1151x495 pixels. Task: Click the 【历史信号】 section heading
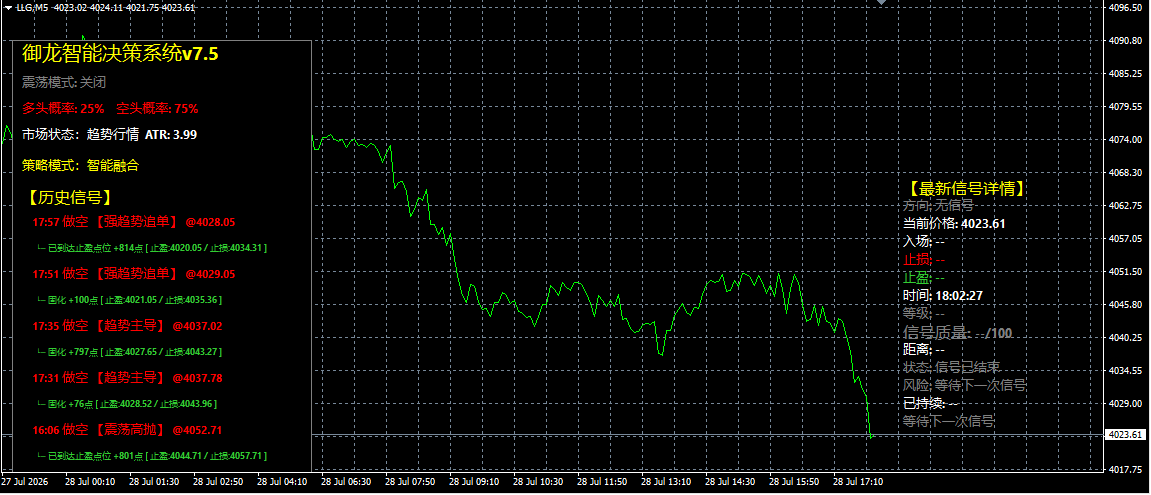[69, 196]
